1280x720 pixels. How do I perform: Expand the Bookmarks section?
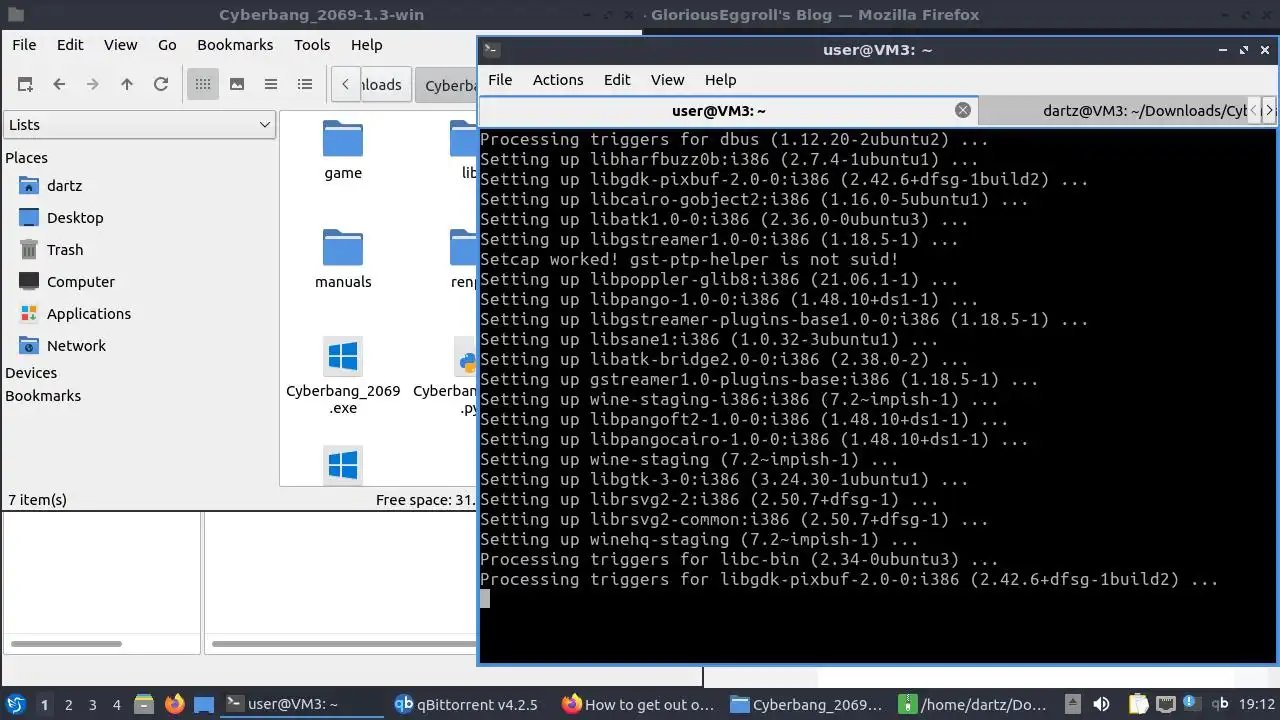click(43, 396)
